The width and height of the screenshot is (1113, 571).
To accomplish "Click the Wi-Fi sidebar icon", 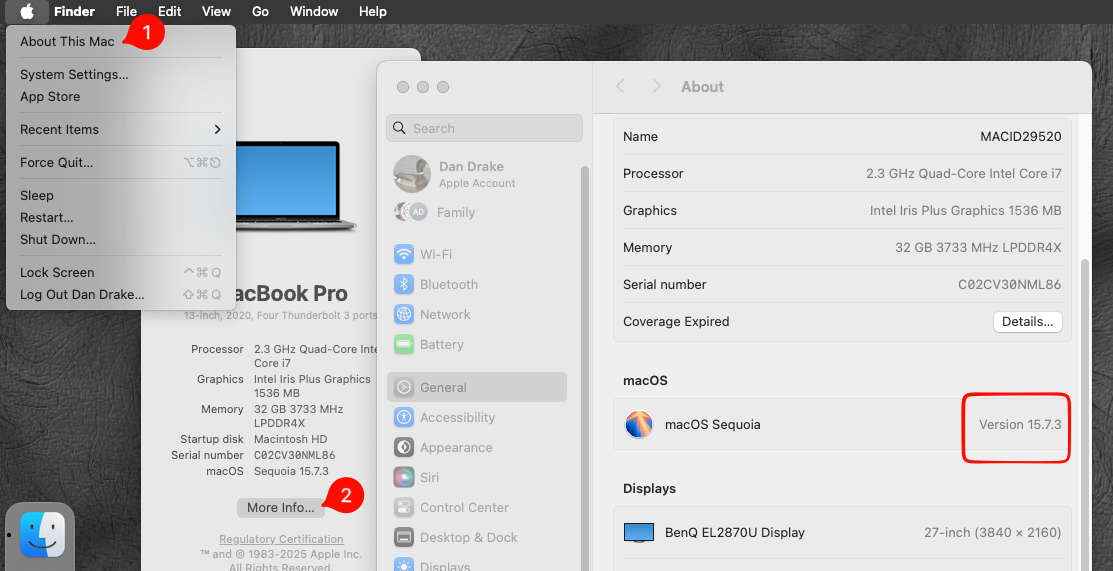I will 404,254.
